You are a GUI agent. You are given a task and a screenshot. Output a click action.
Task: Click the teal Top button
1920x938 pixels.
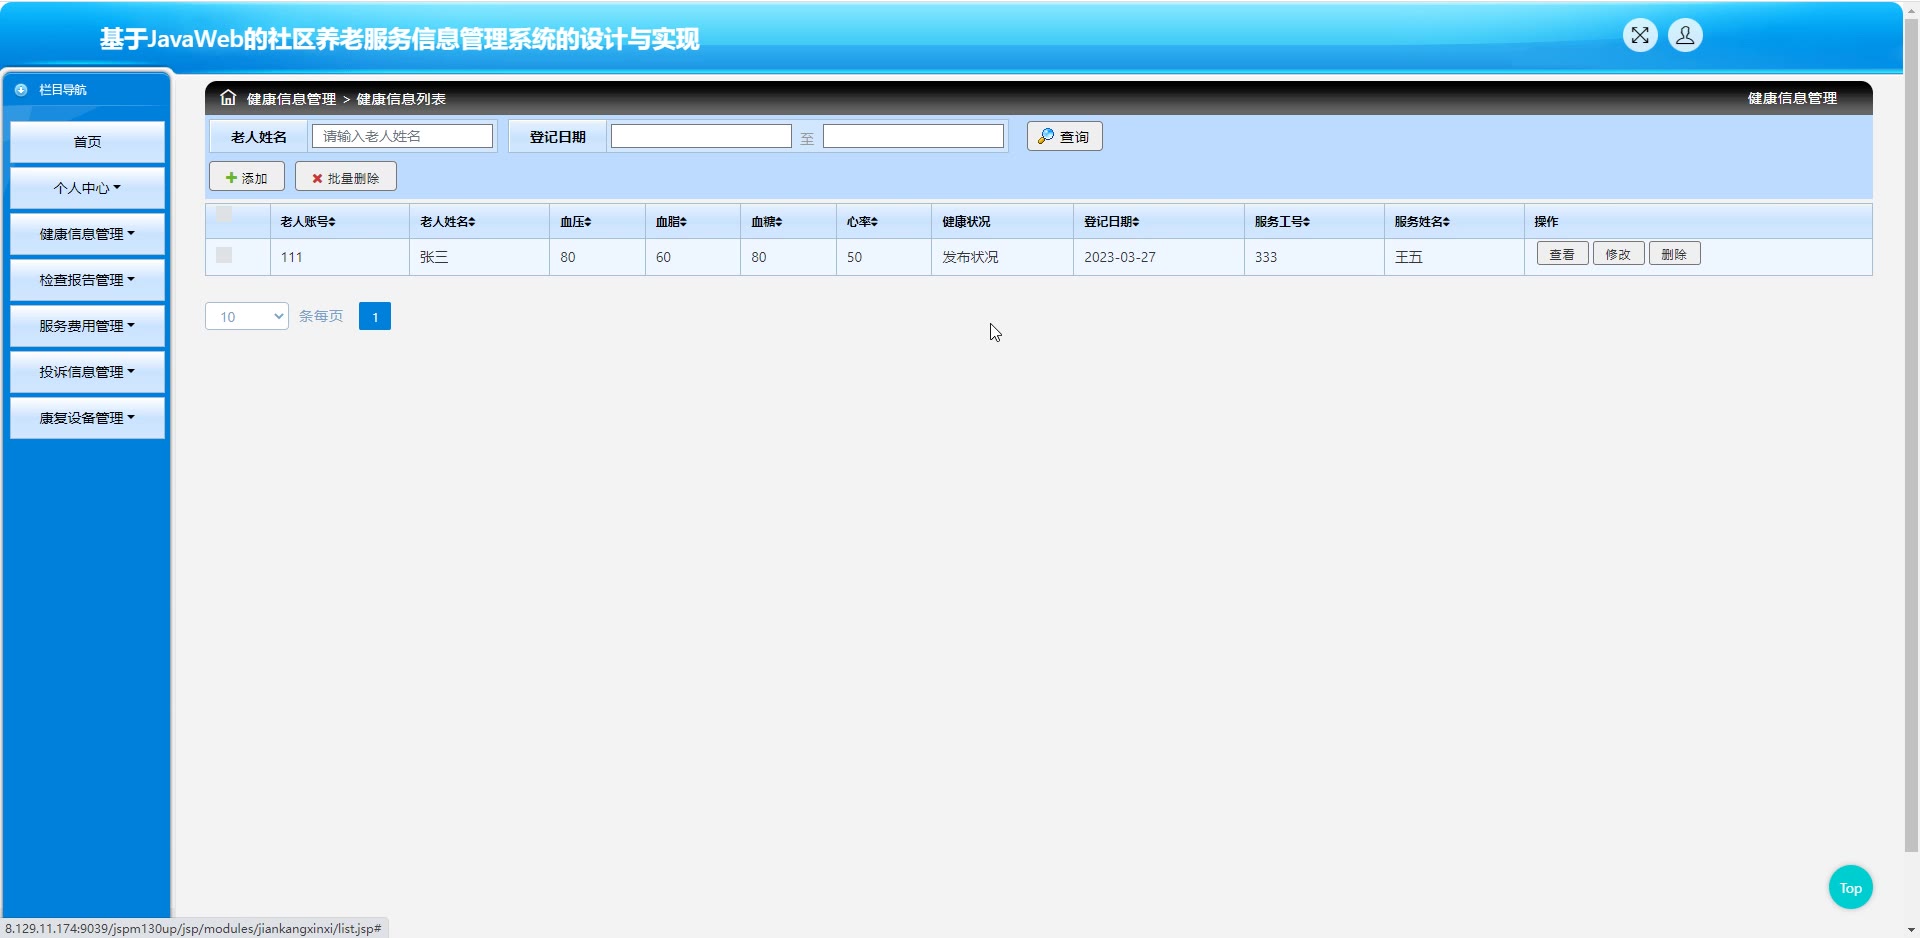[1850, 887]
